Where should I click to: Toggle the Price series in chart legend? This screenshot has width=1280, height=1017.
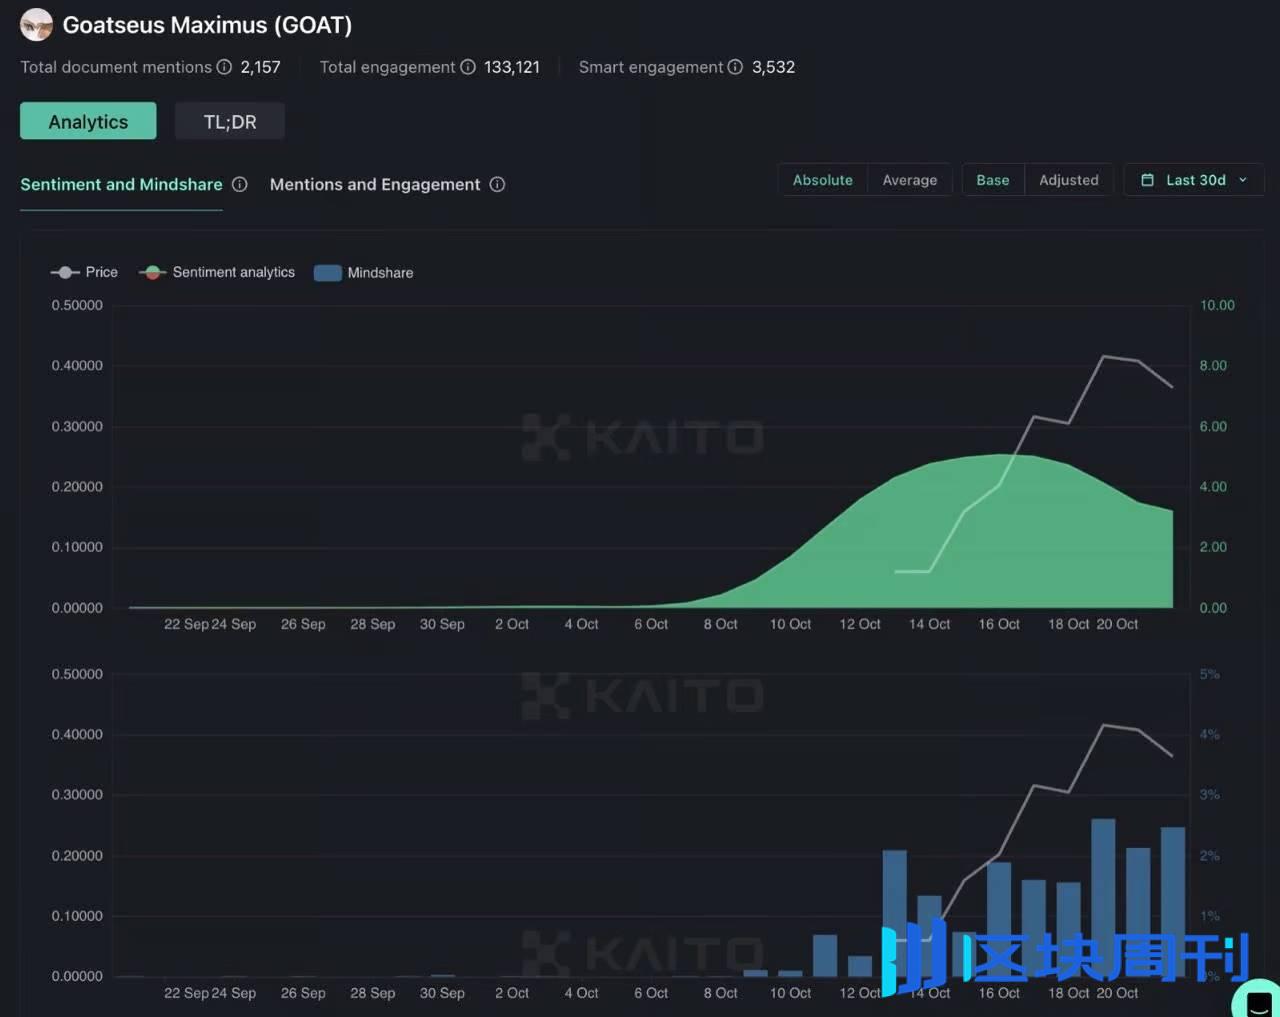point(84,272)
